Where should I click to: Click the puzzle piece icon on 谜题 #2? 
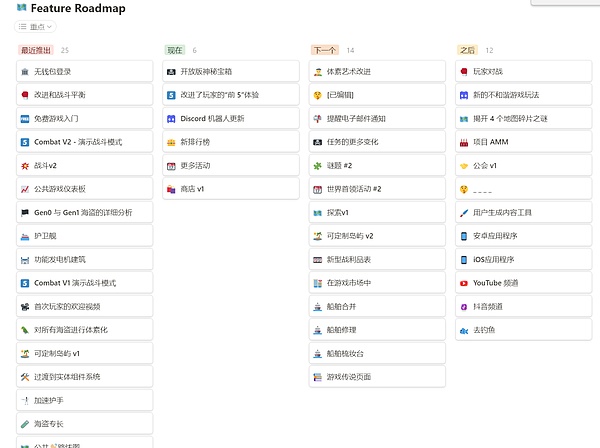pos(317,166)
